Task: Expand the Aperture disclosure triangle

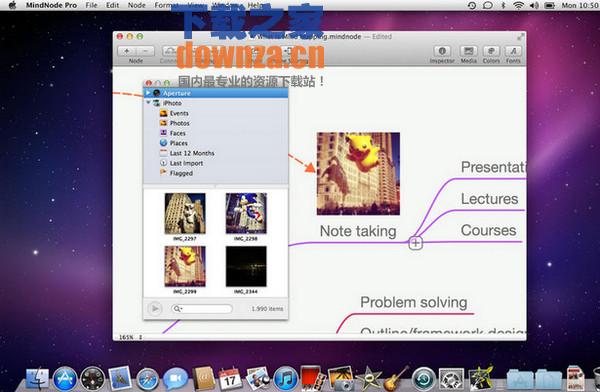Action: tap(148, 93)
